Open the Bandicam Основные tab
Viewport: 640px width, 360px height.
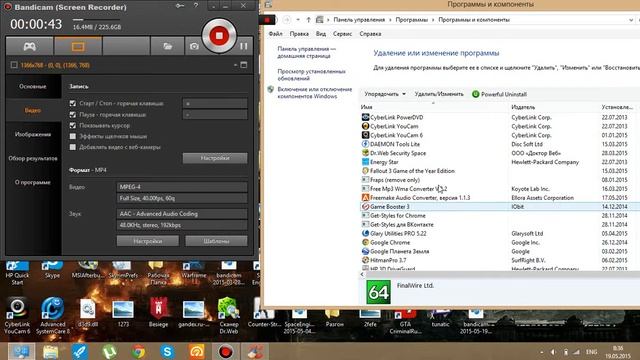pyautogui.click(x=33, y=87)
